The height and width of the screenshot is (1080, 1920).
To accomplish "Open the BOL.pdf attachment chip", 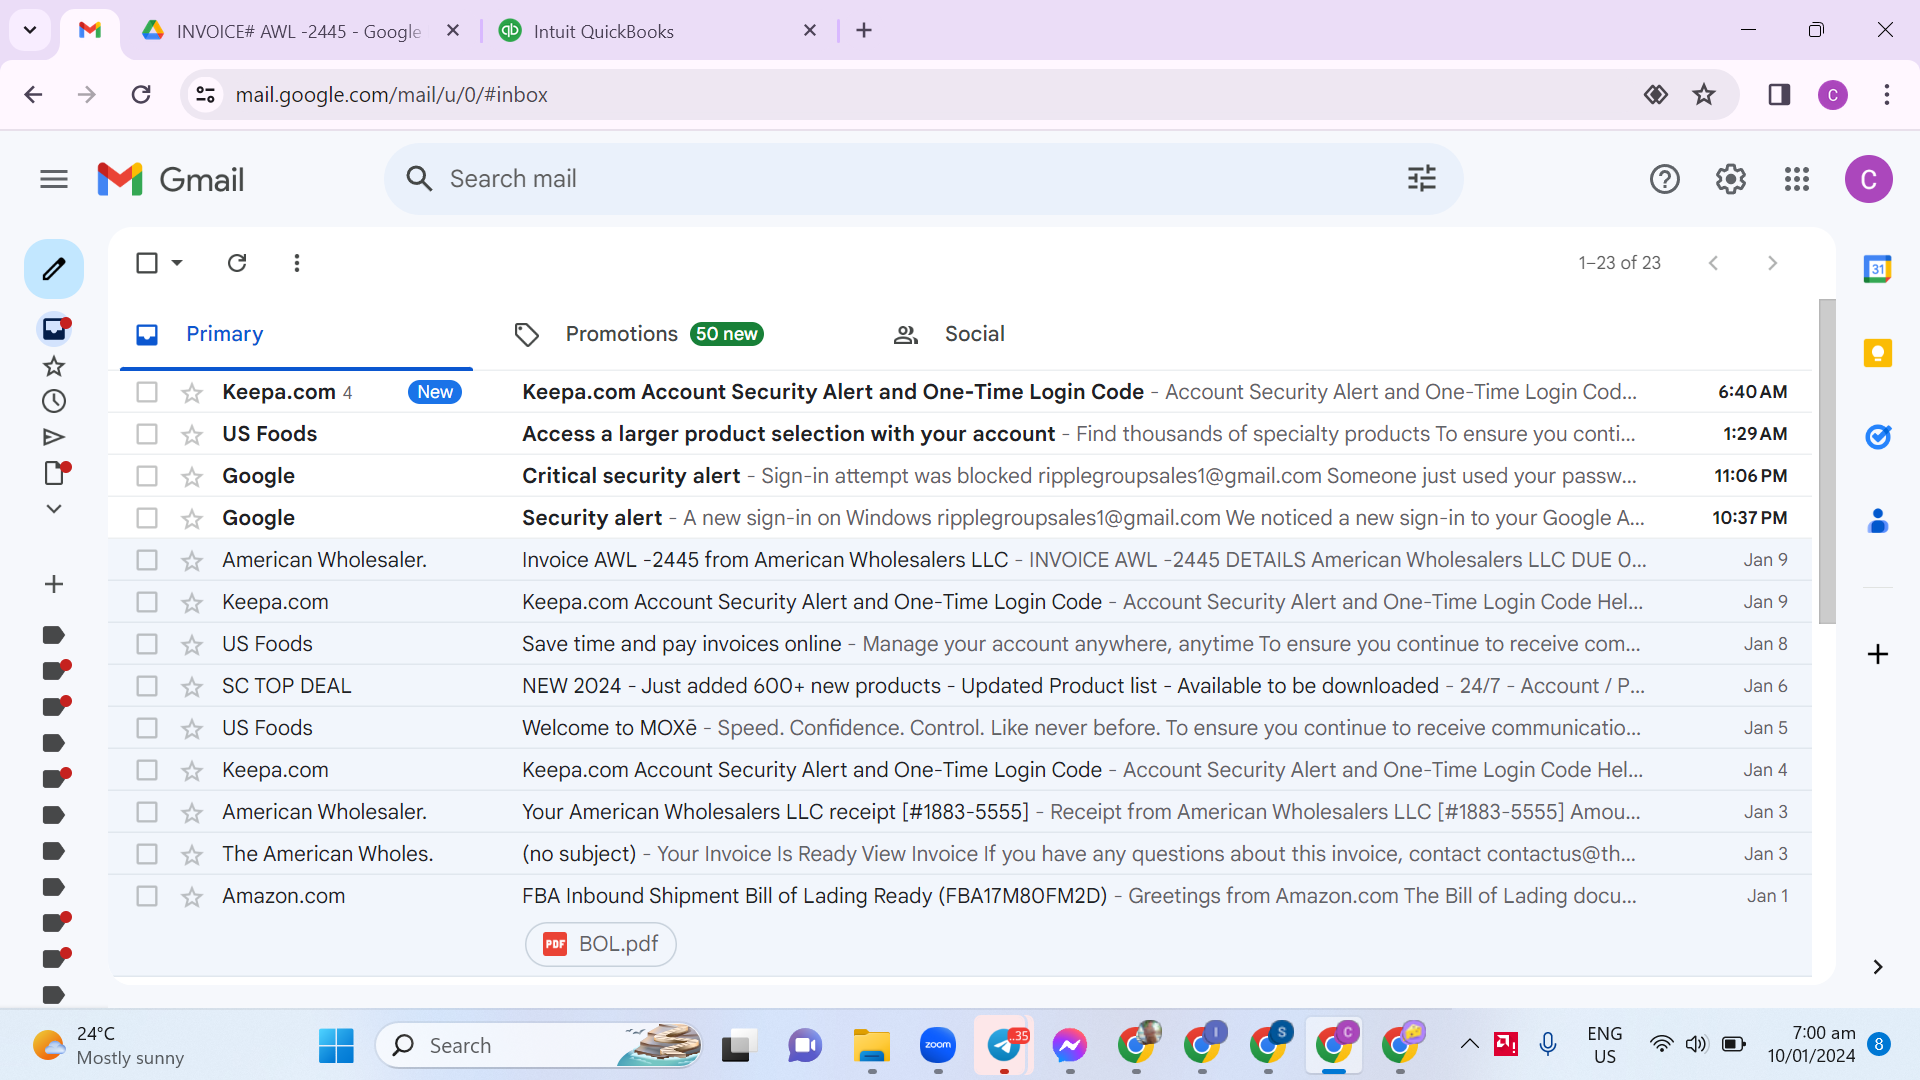I will (601, 944).
